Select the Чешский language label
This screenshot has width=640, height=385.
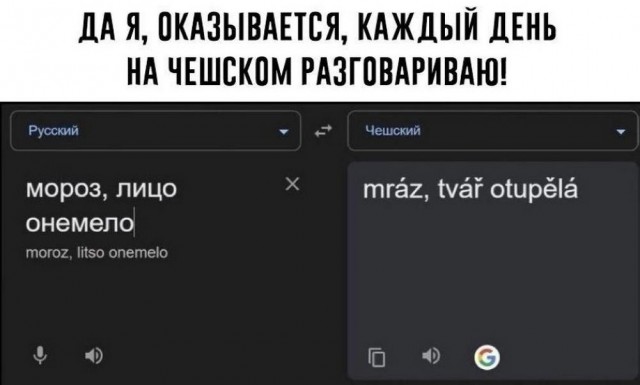click(x=393, y=131)
